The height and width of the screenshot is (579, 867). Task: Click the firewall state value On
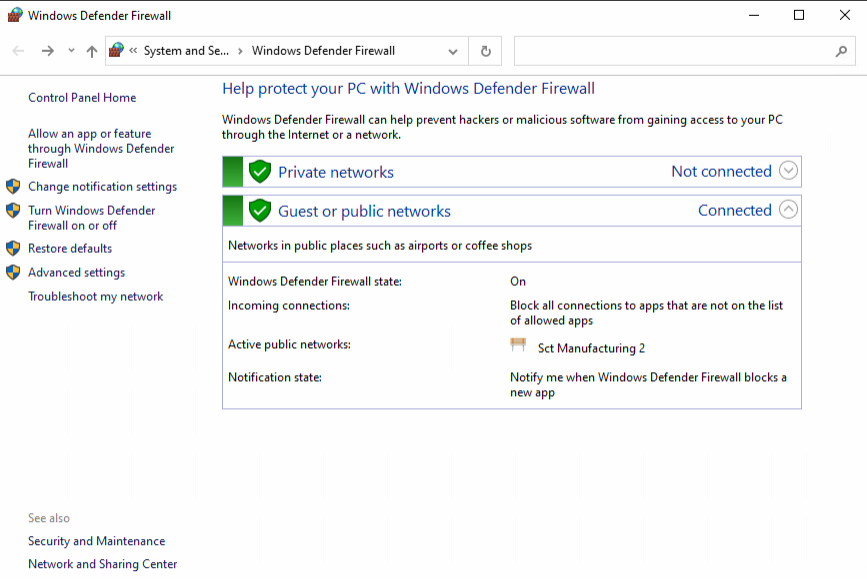[518, 281]
